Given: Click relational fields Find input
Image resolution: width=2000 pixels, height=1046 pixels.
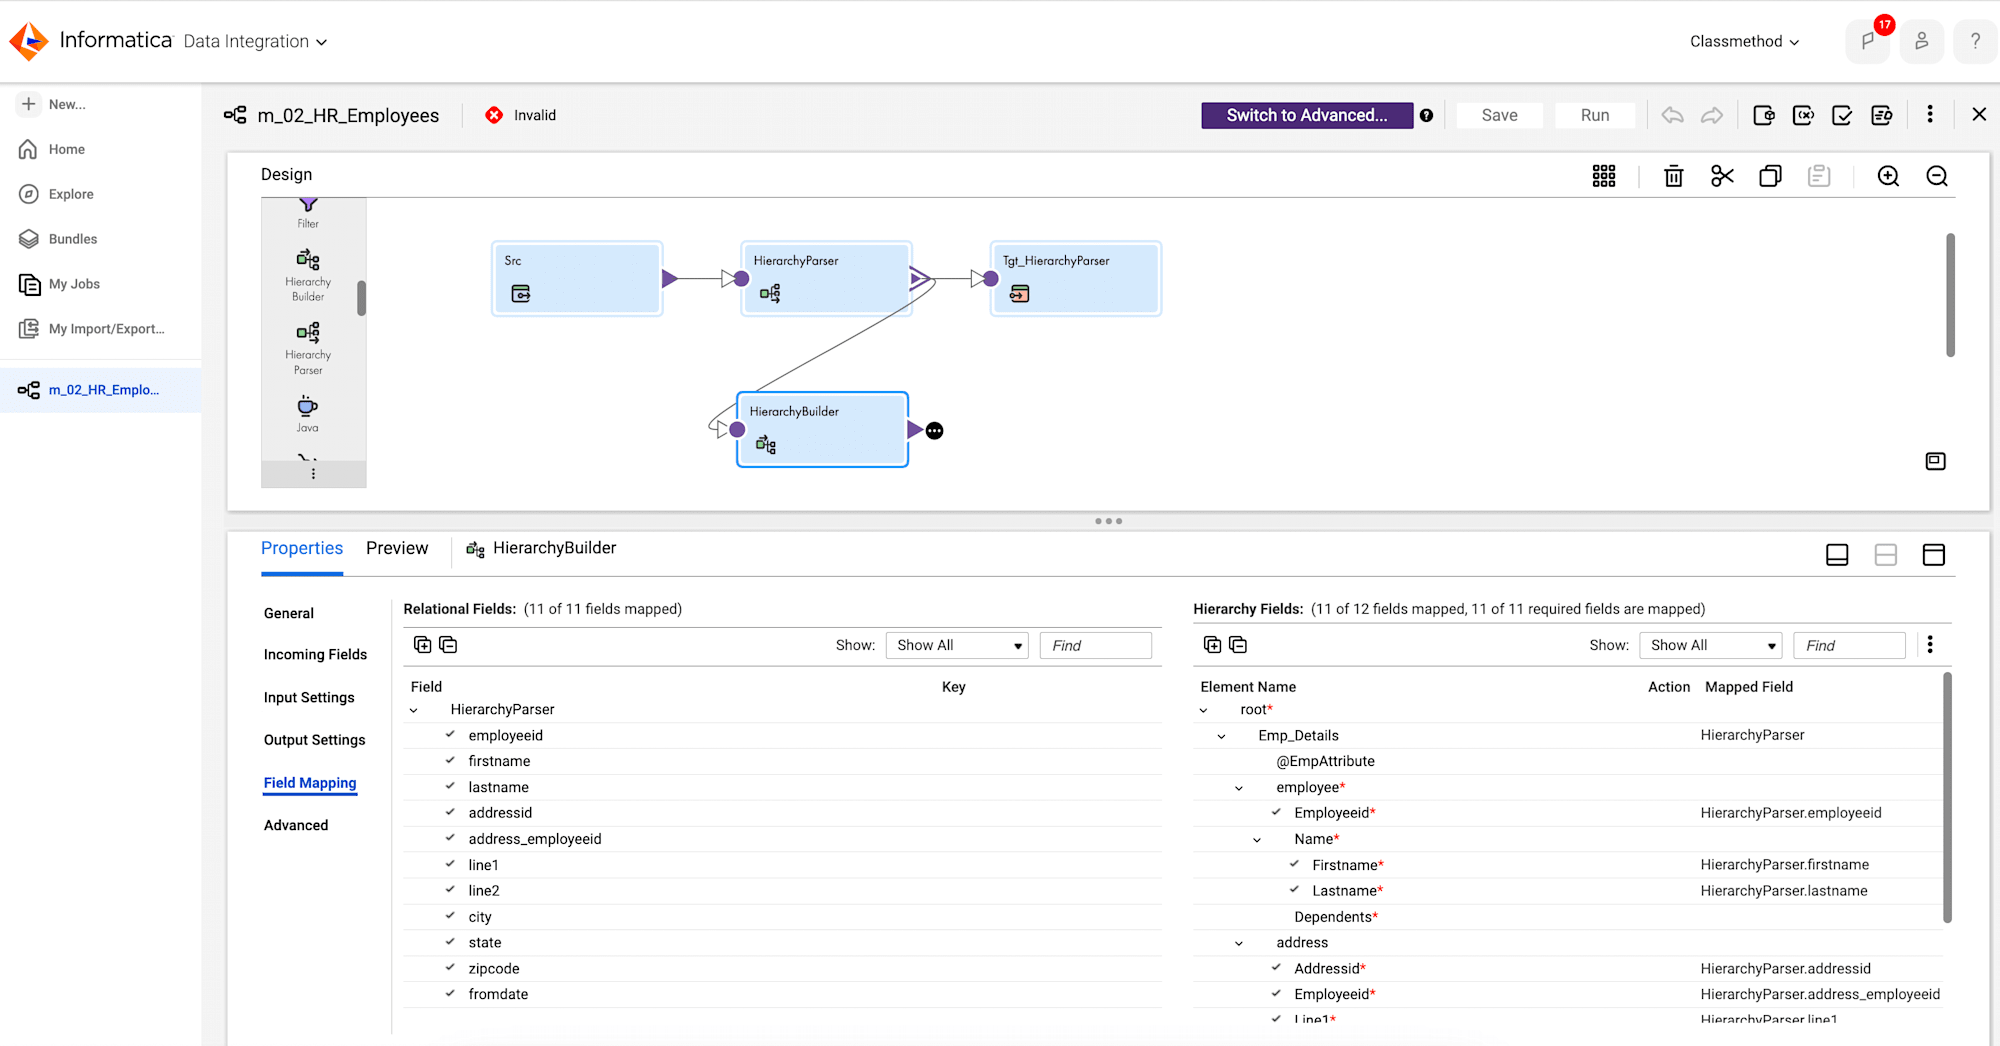Looking at the screenshot, I should tap(1095, 645).
